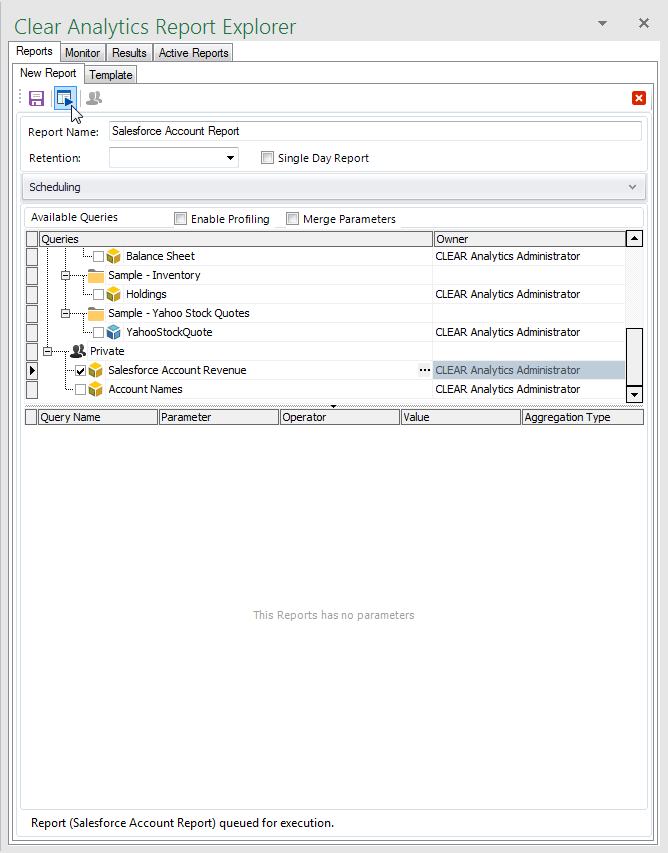Screen dimensions: 668x853
Task: Open the Retention dropdown
Action: pos(230,158)
